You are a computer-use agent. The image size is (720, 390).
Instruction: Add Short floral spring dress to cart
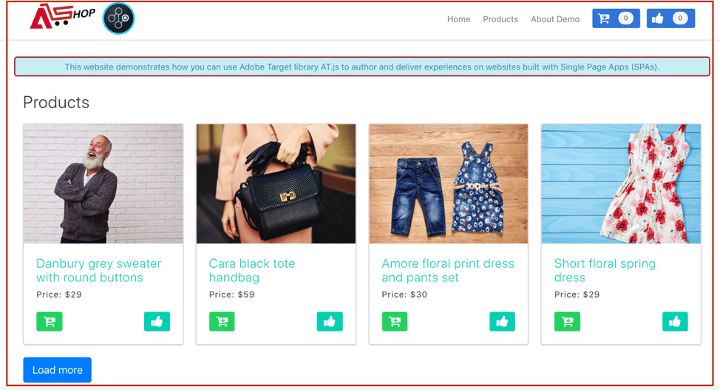(x=567, y=322)
